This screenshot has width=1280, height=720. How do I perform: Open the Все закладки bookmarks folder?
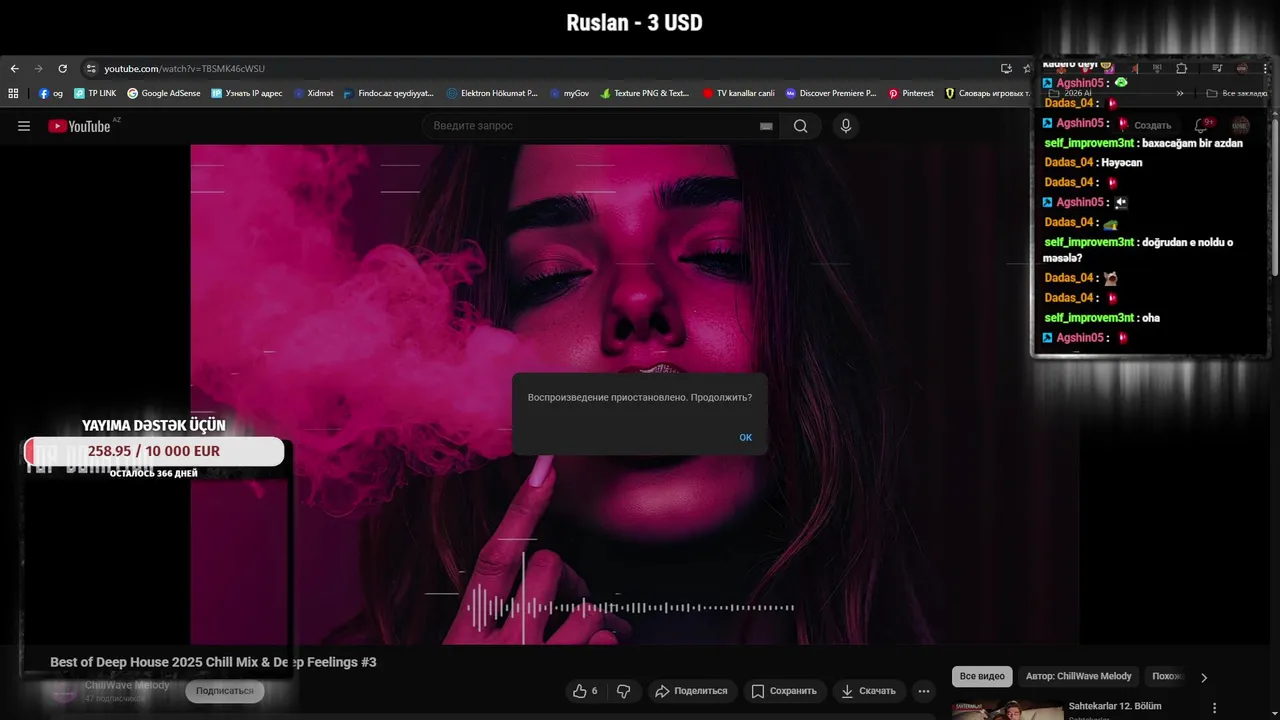(x=1236, y=93)
